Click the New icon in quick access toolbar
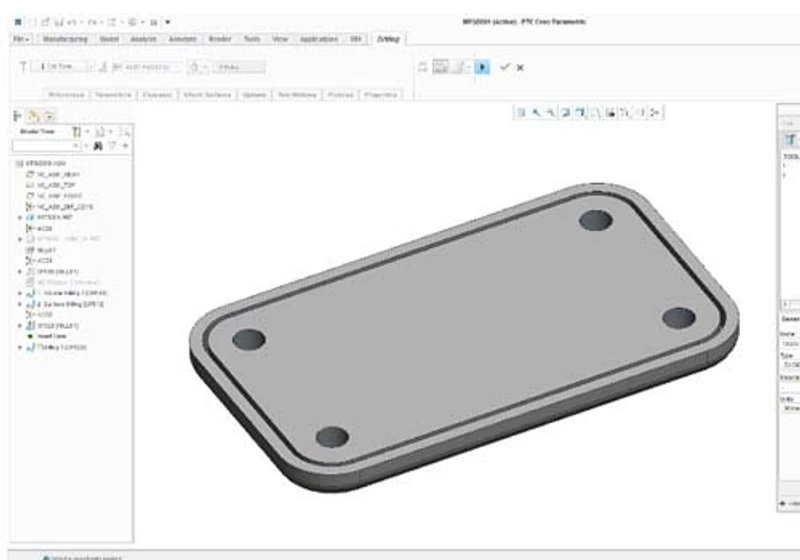 33,22
